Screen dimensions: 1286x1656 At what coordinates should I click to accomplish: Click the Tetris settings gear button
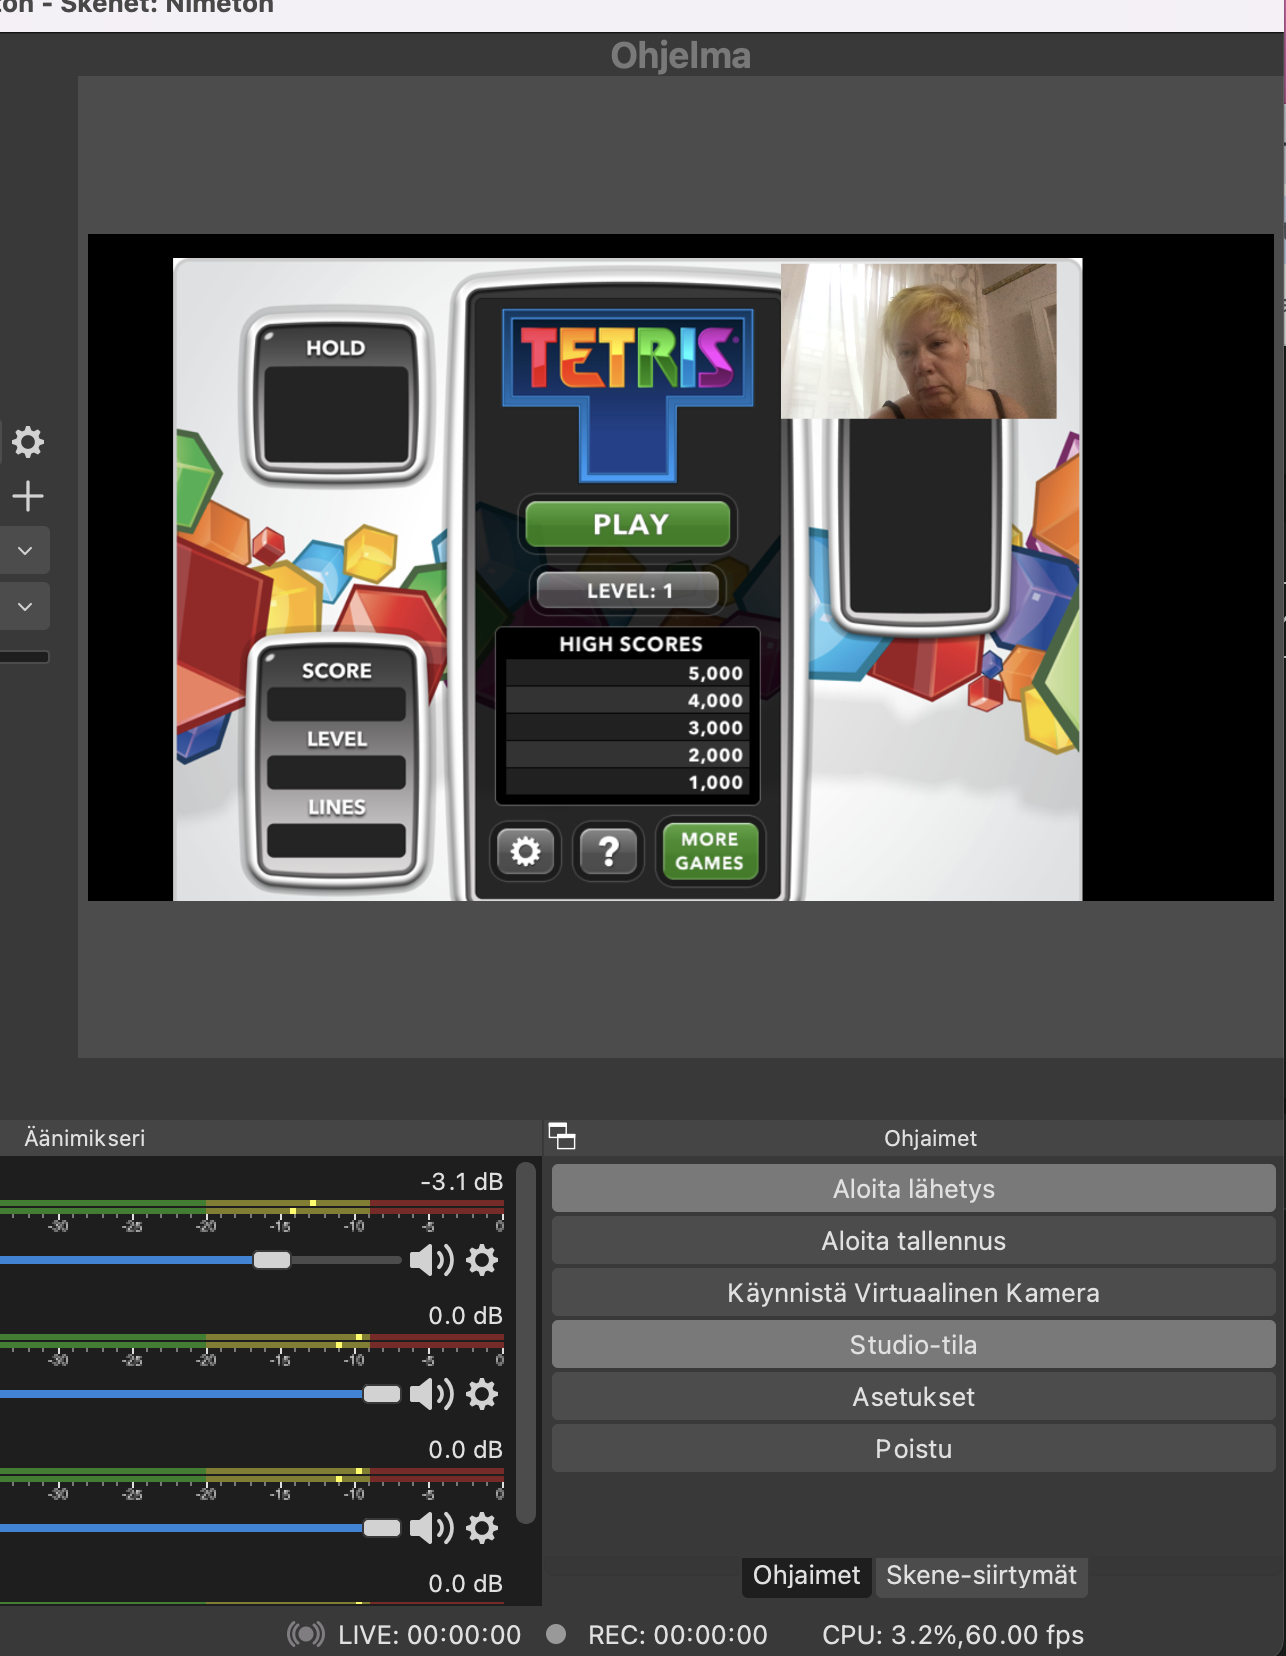point(525,852)
